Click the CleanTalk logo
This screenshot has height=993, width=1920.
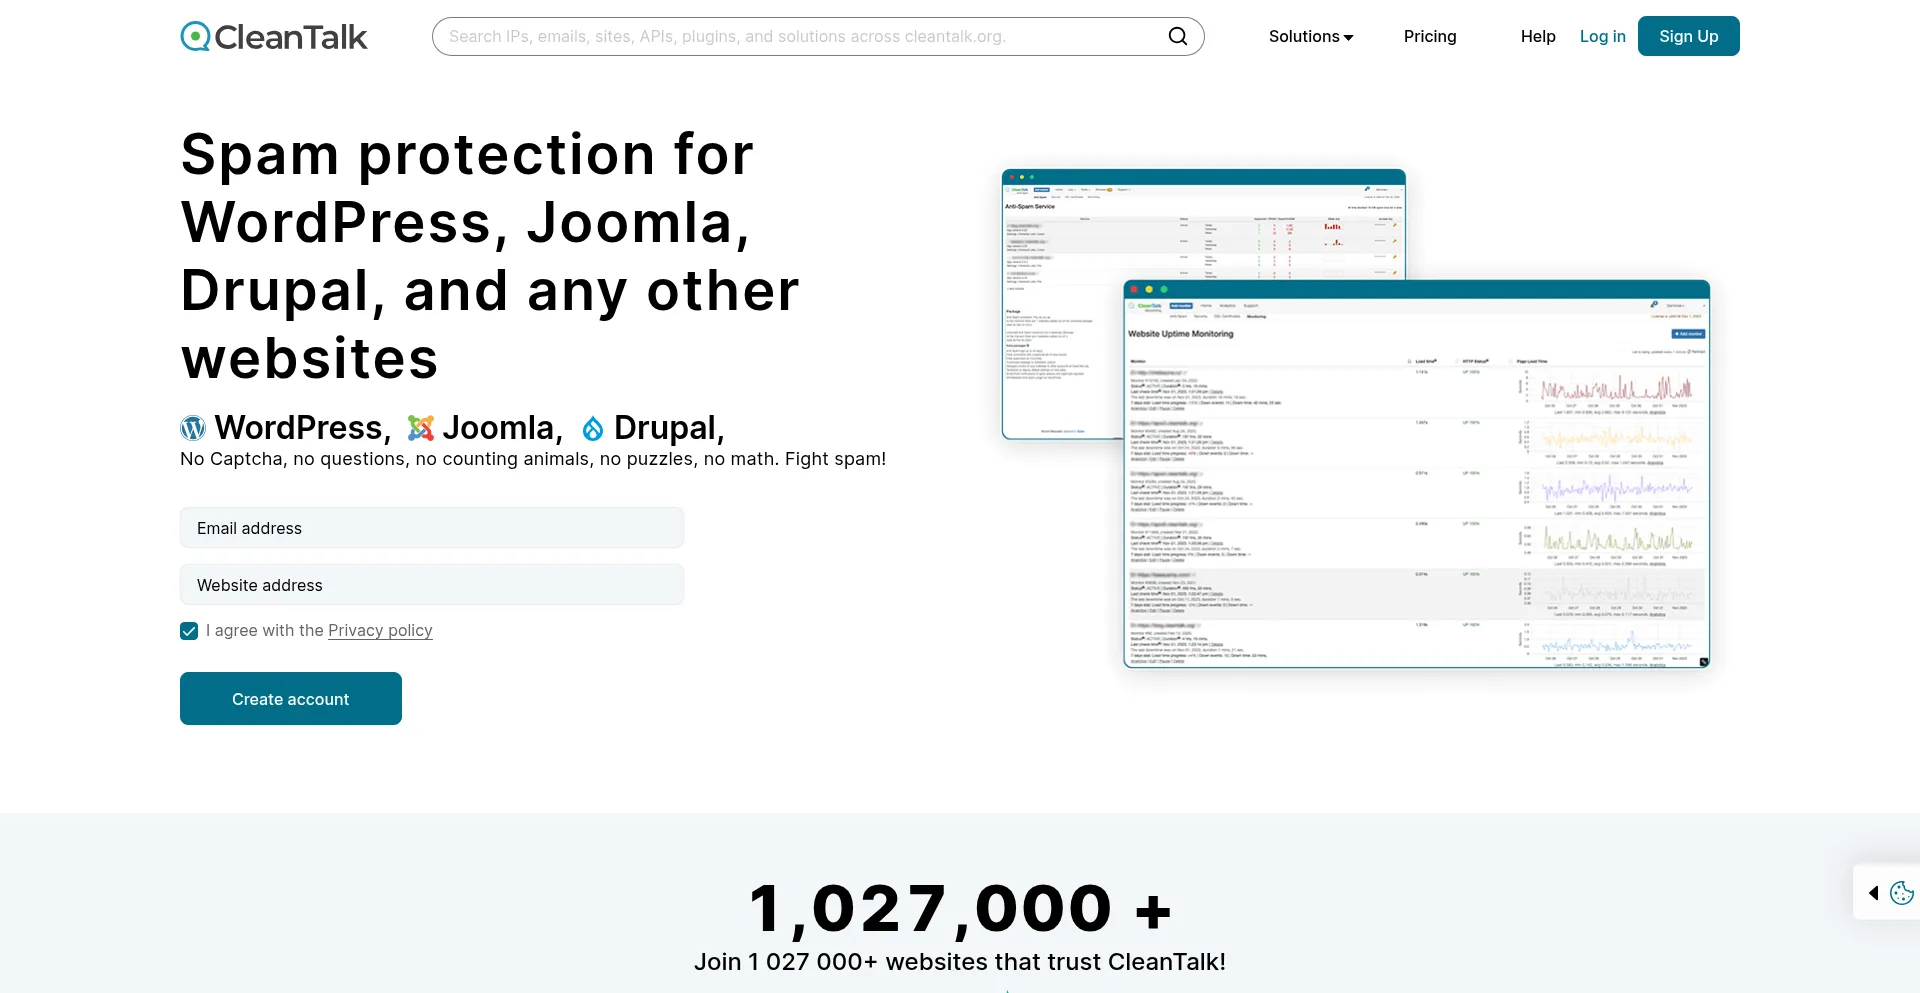pos(274,37)
